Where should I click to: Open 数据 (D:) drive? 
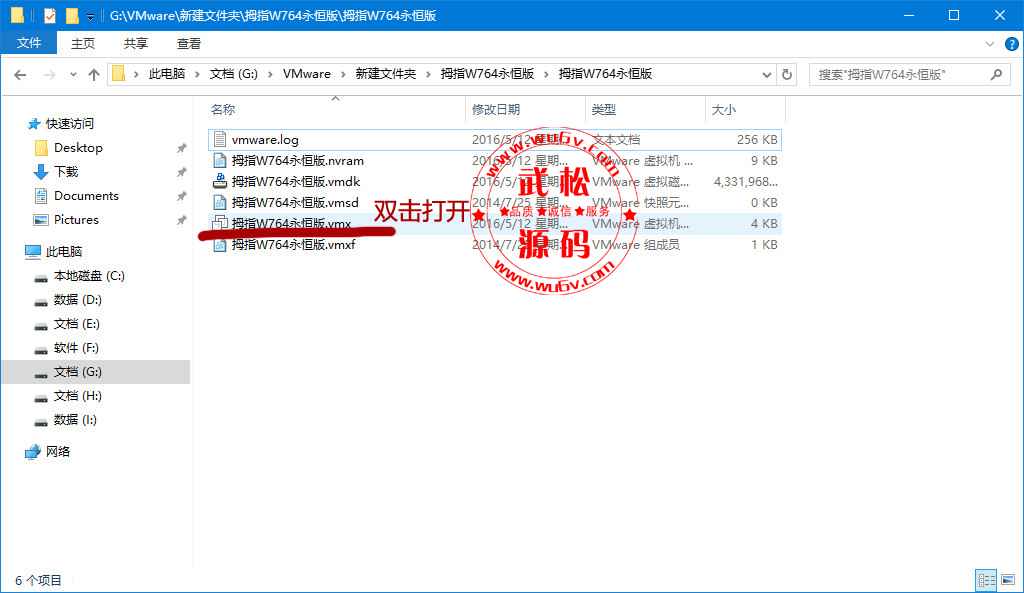(x=78, y=300)
